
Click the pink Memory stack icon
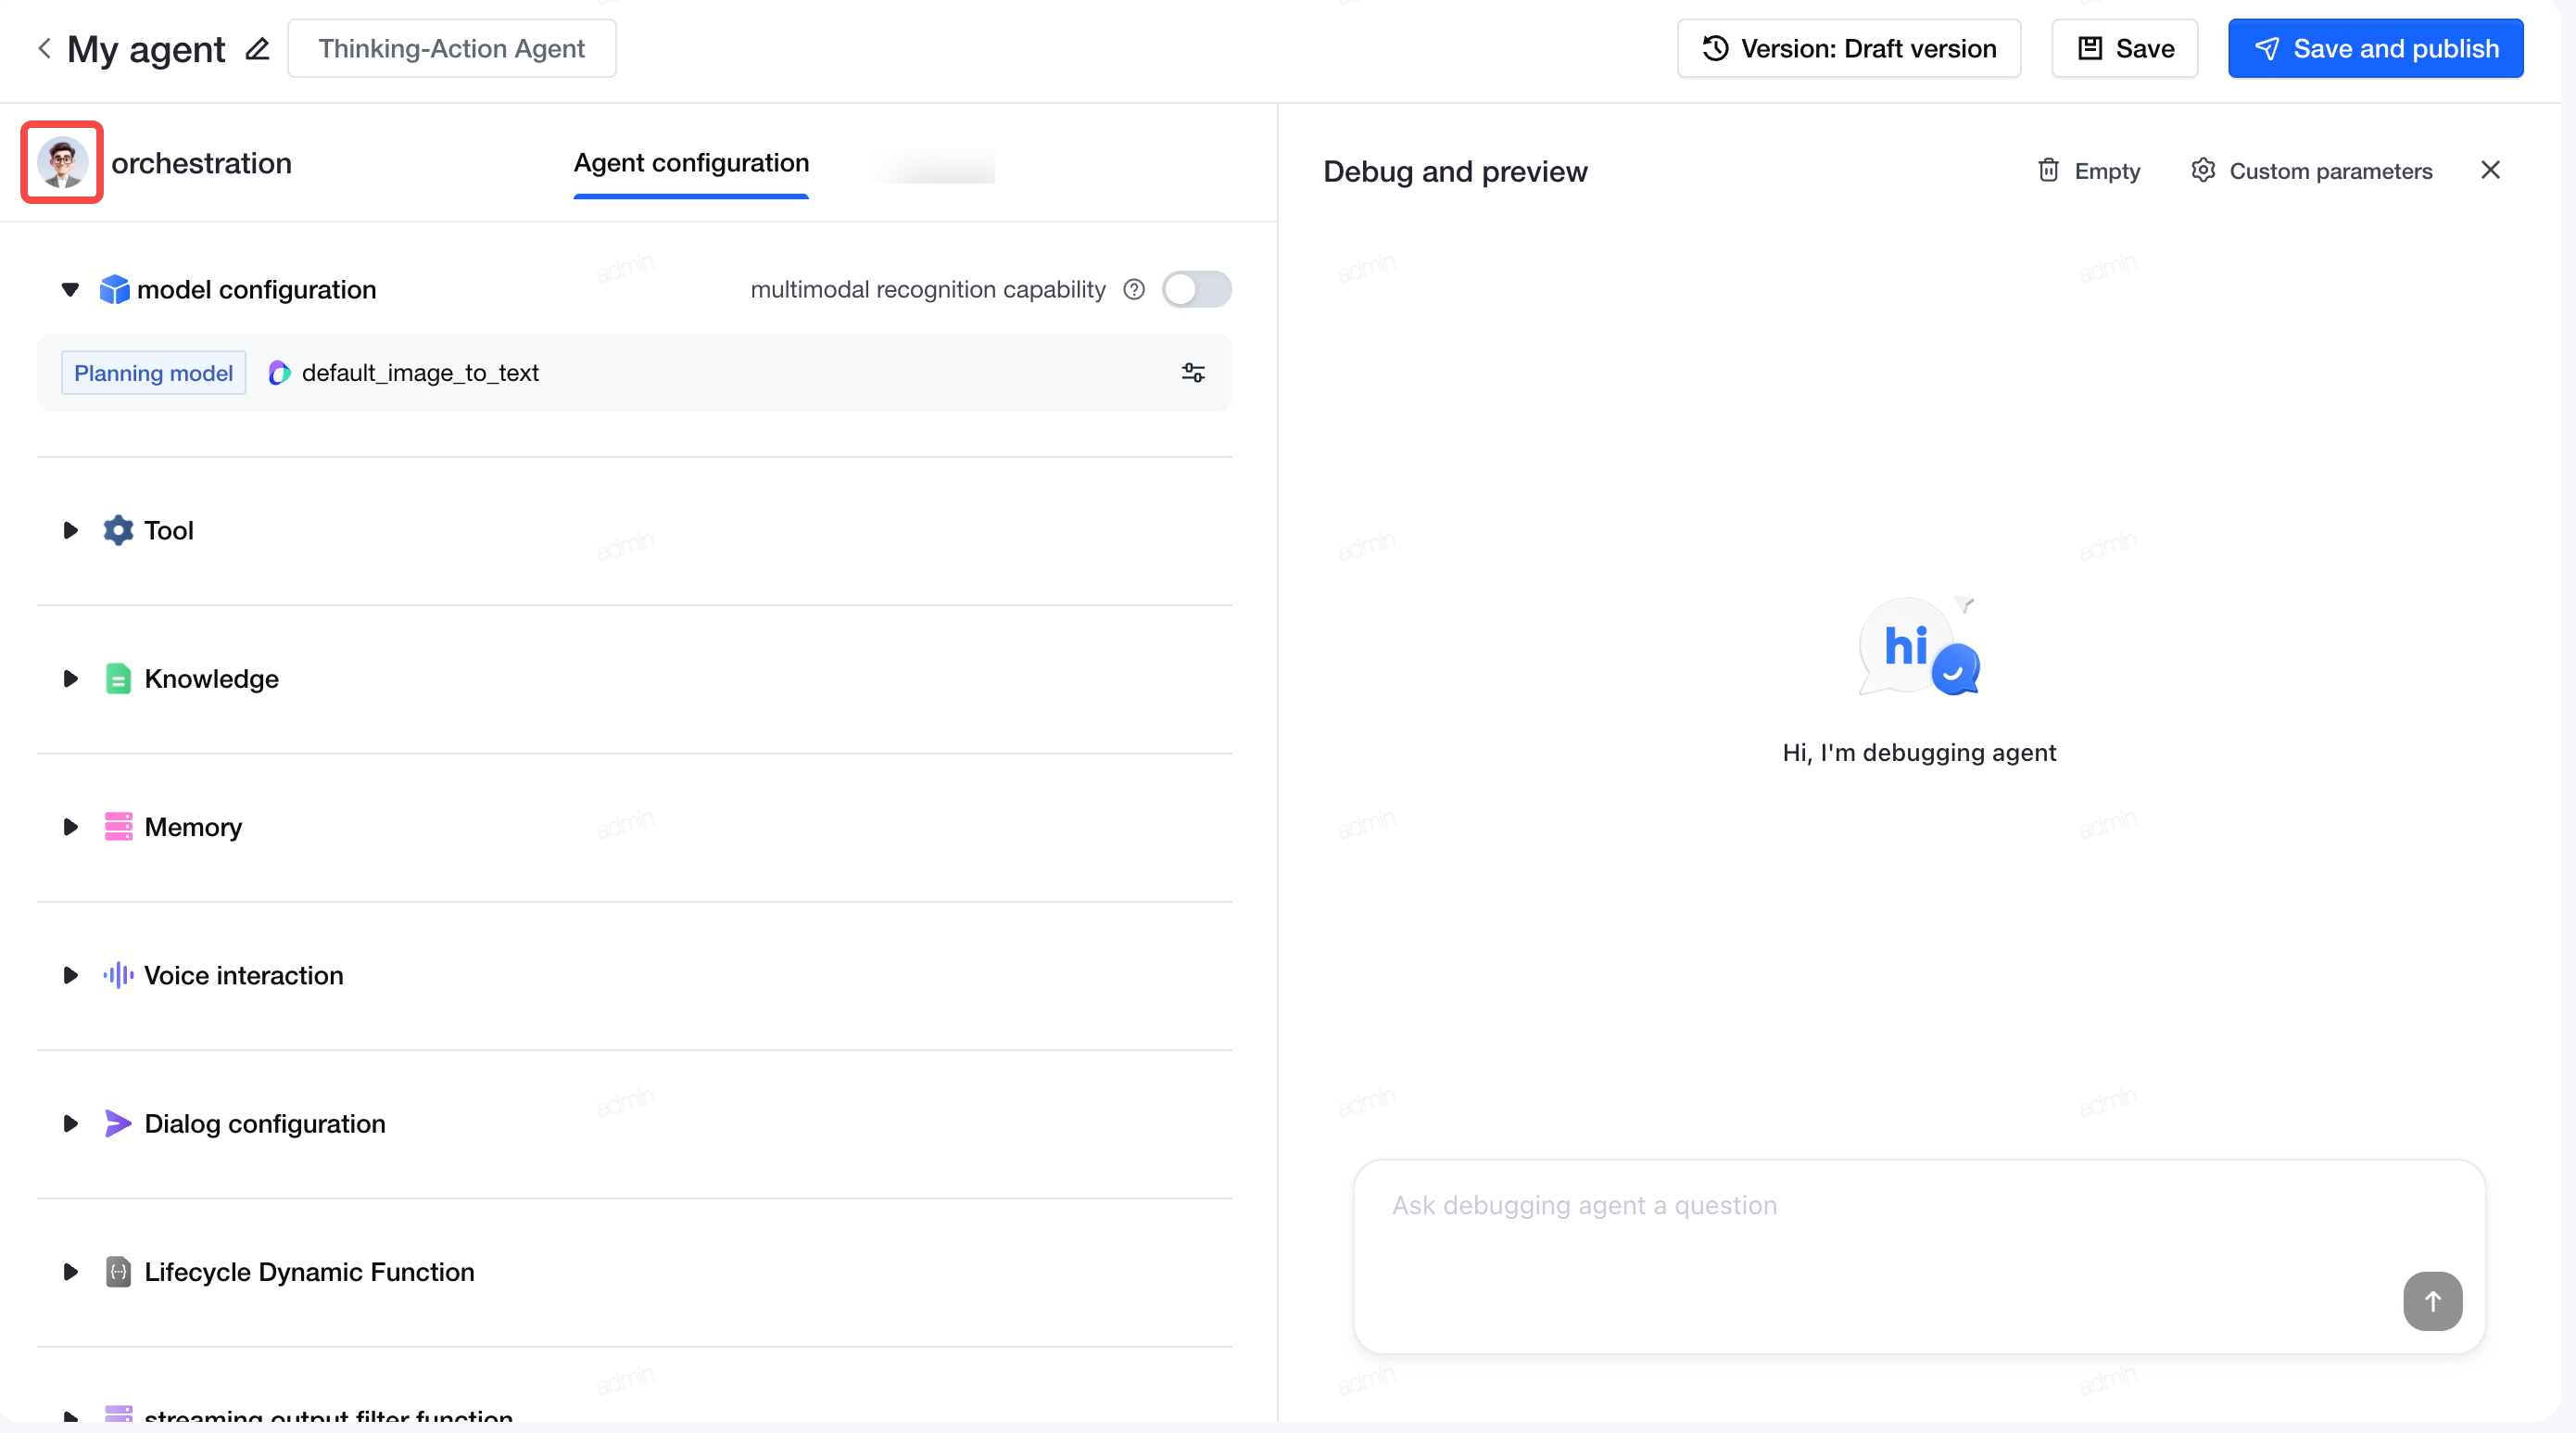point(118,827)
